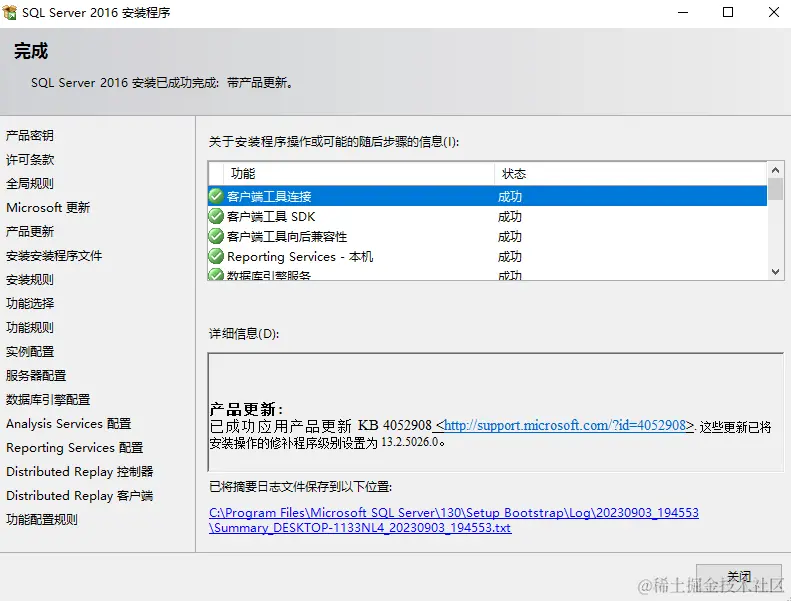Image resolution: width=791 pixels, height=601 pixels.
Task: Click the Analysis Services 配置 step
Action: [69, 423]
